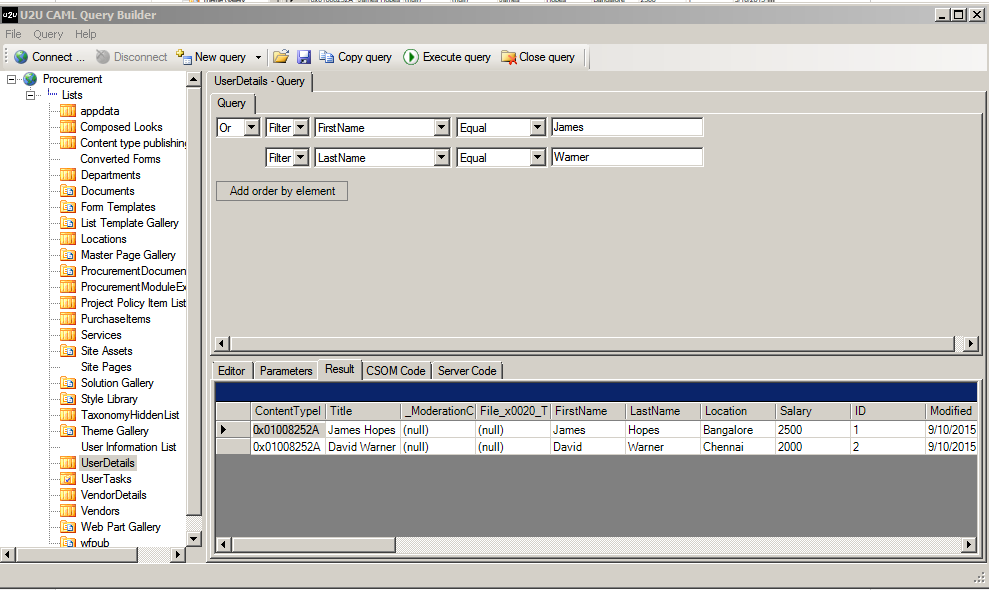989x590 pixels.
Task: Click the results grid horizontal scrollbar
Action: tap(597, 544)
